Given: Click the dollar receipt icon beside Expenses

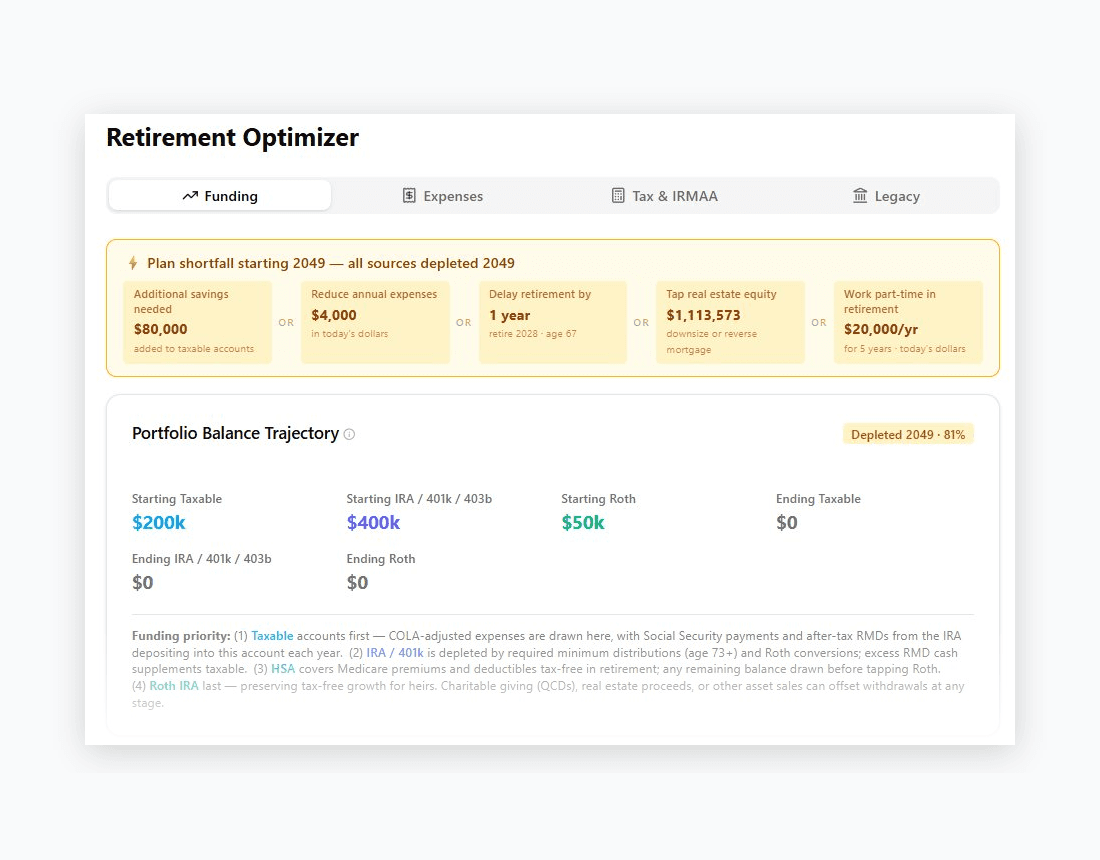Looking at the screenshot, I should click(x=409, y=195).
